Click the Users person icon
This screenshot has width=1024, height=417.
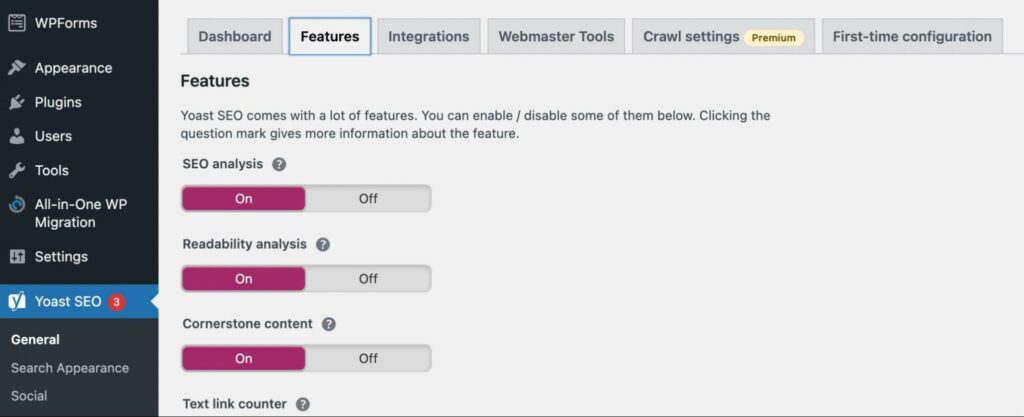tap(18, 136)
